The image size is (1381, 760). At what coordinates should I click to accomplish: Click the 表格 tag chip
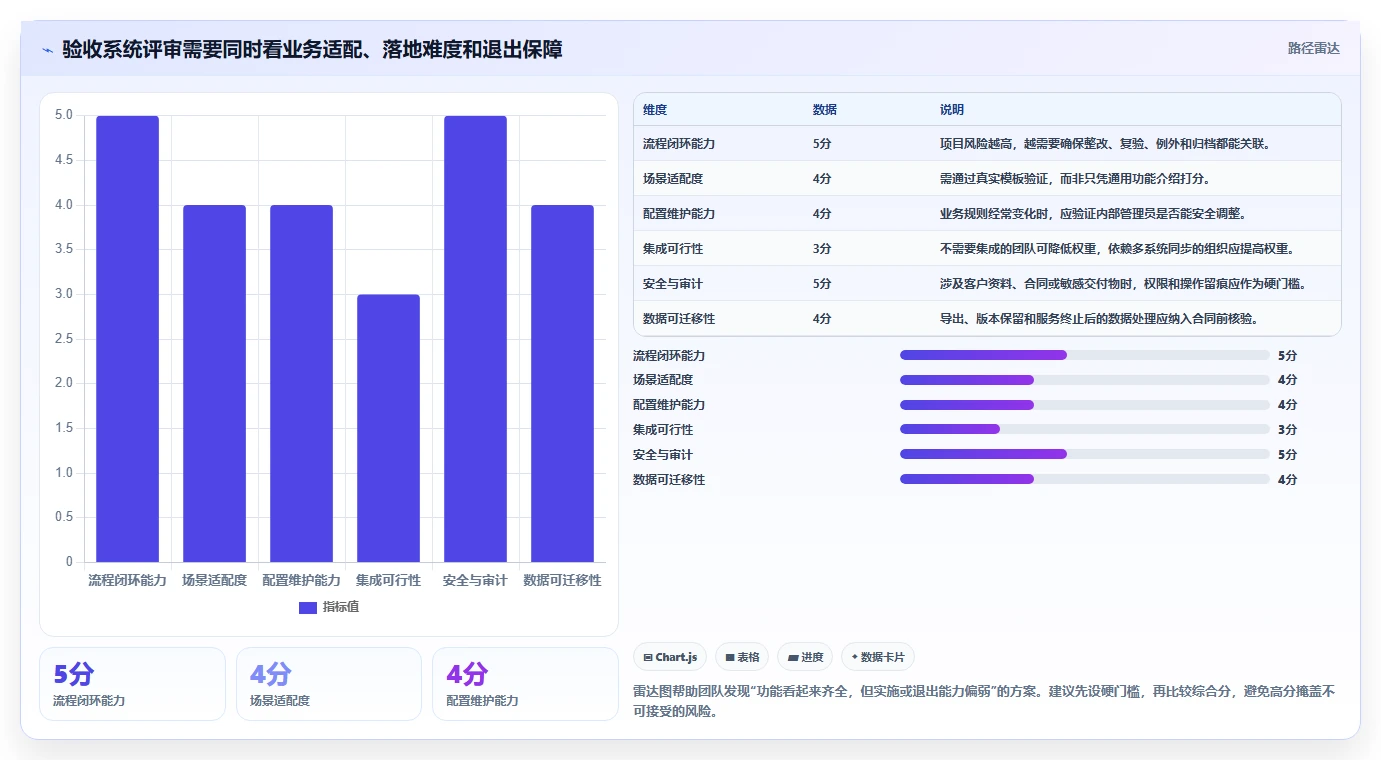pos(742,657)
